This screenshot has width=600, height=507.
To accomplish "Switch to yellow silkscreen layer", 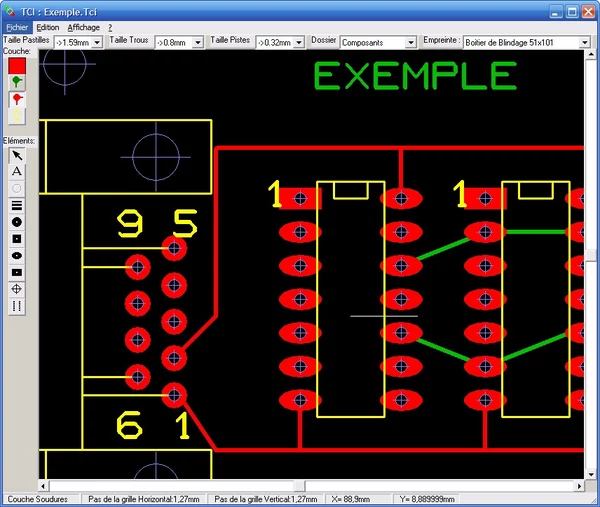I will (x=17, y=116).
